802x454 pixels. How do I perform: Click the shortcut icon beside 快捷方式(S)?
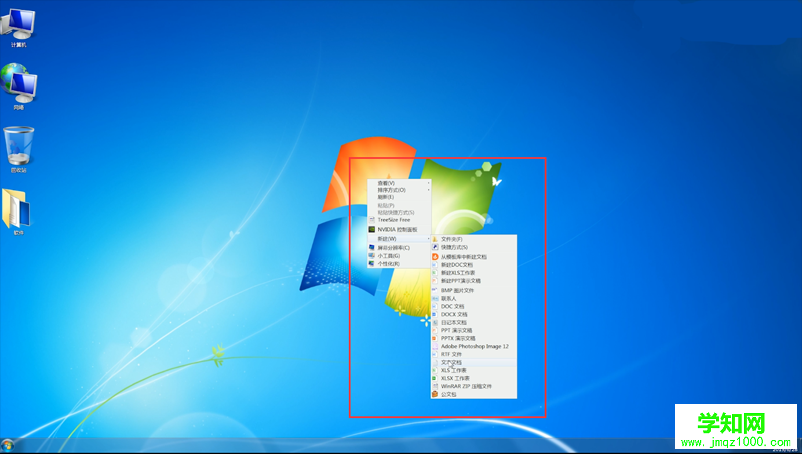(435, 247)
